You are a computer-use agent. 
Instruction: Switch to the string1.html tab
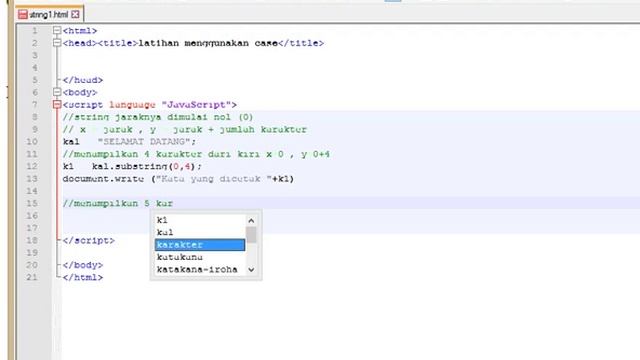(x=49, y=15)
